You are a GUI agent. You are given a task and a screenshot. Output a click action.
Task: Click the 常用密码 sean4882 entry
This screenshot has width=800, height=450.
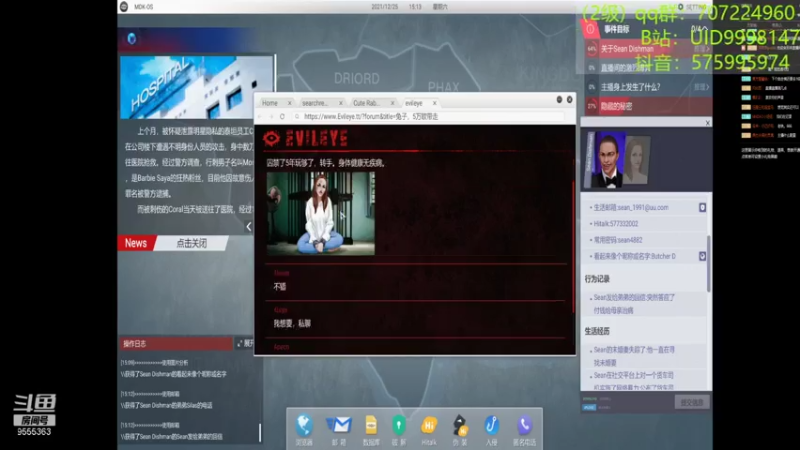pyautogui.click(x=617, y=240)
